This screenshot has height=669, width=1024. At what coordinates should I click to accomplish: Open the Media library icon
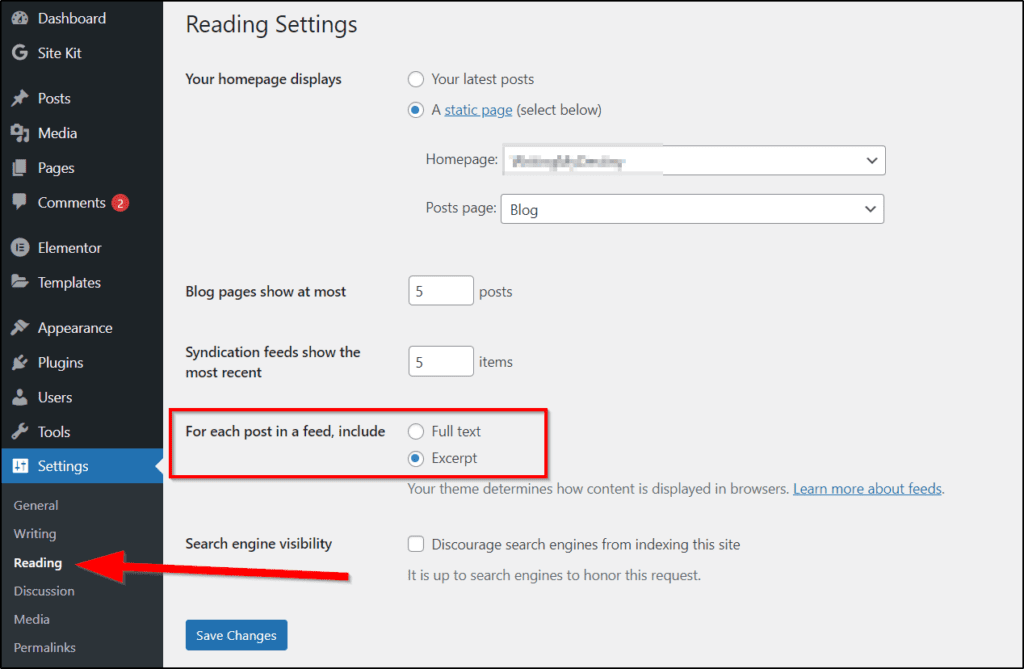pyautogui.click(x=20, y=133)
